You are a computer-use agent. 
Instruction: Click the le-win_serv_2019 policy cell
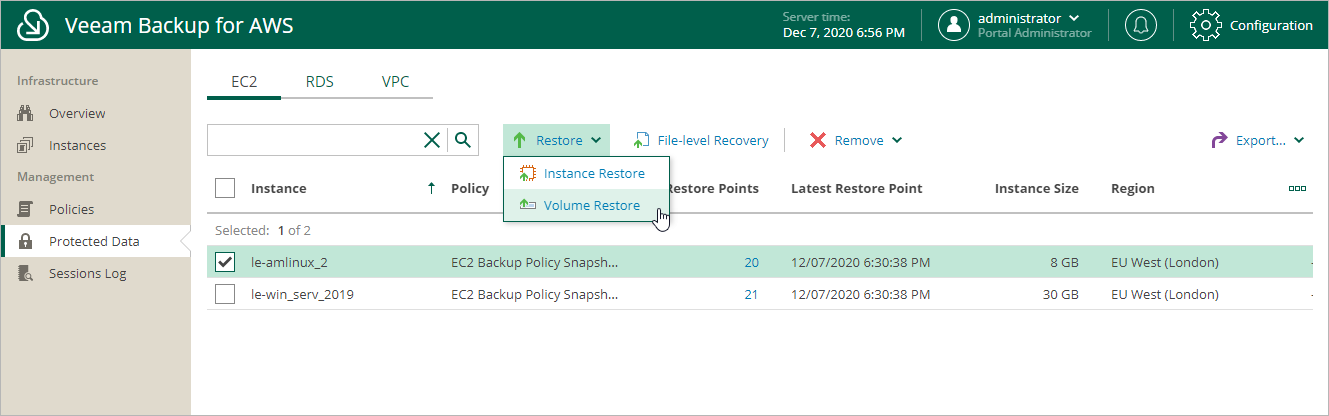[535, 294]
